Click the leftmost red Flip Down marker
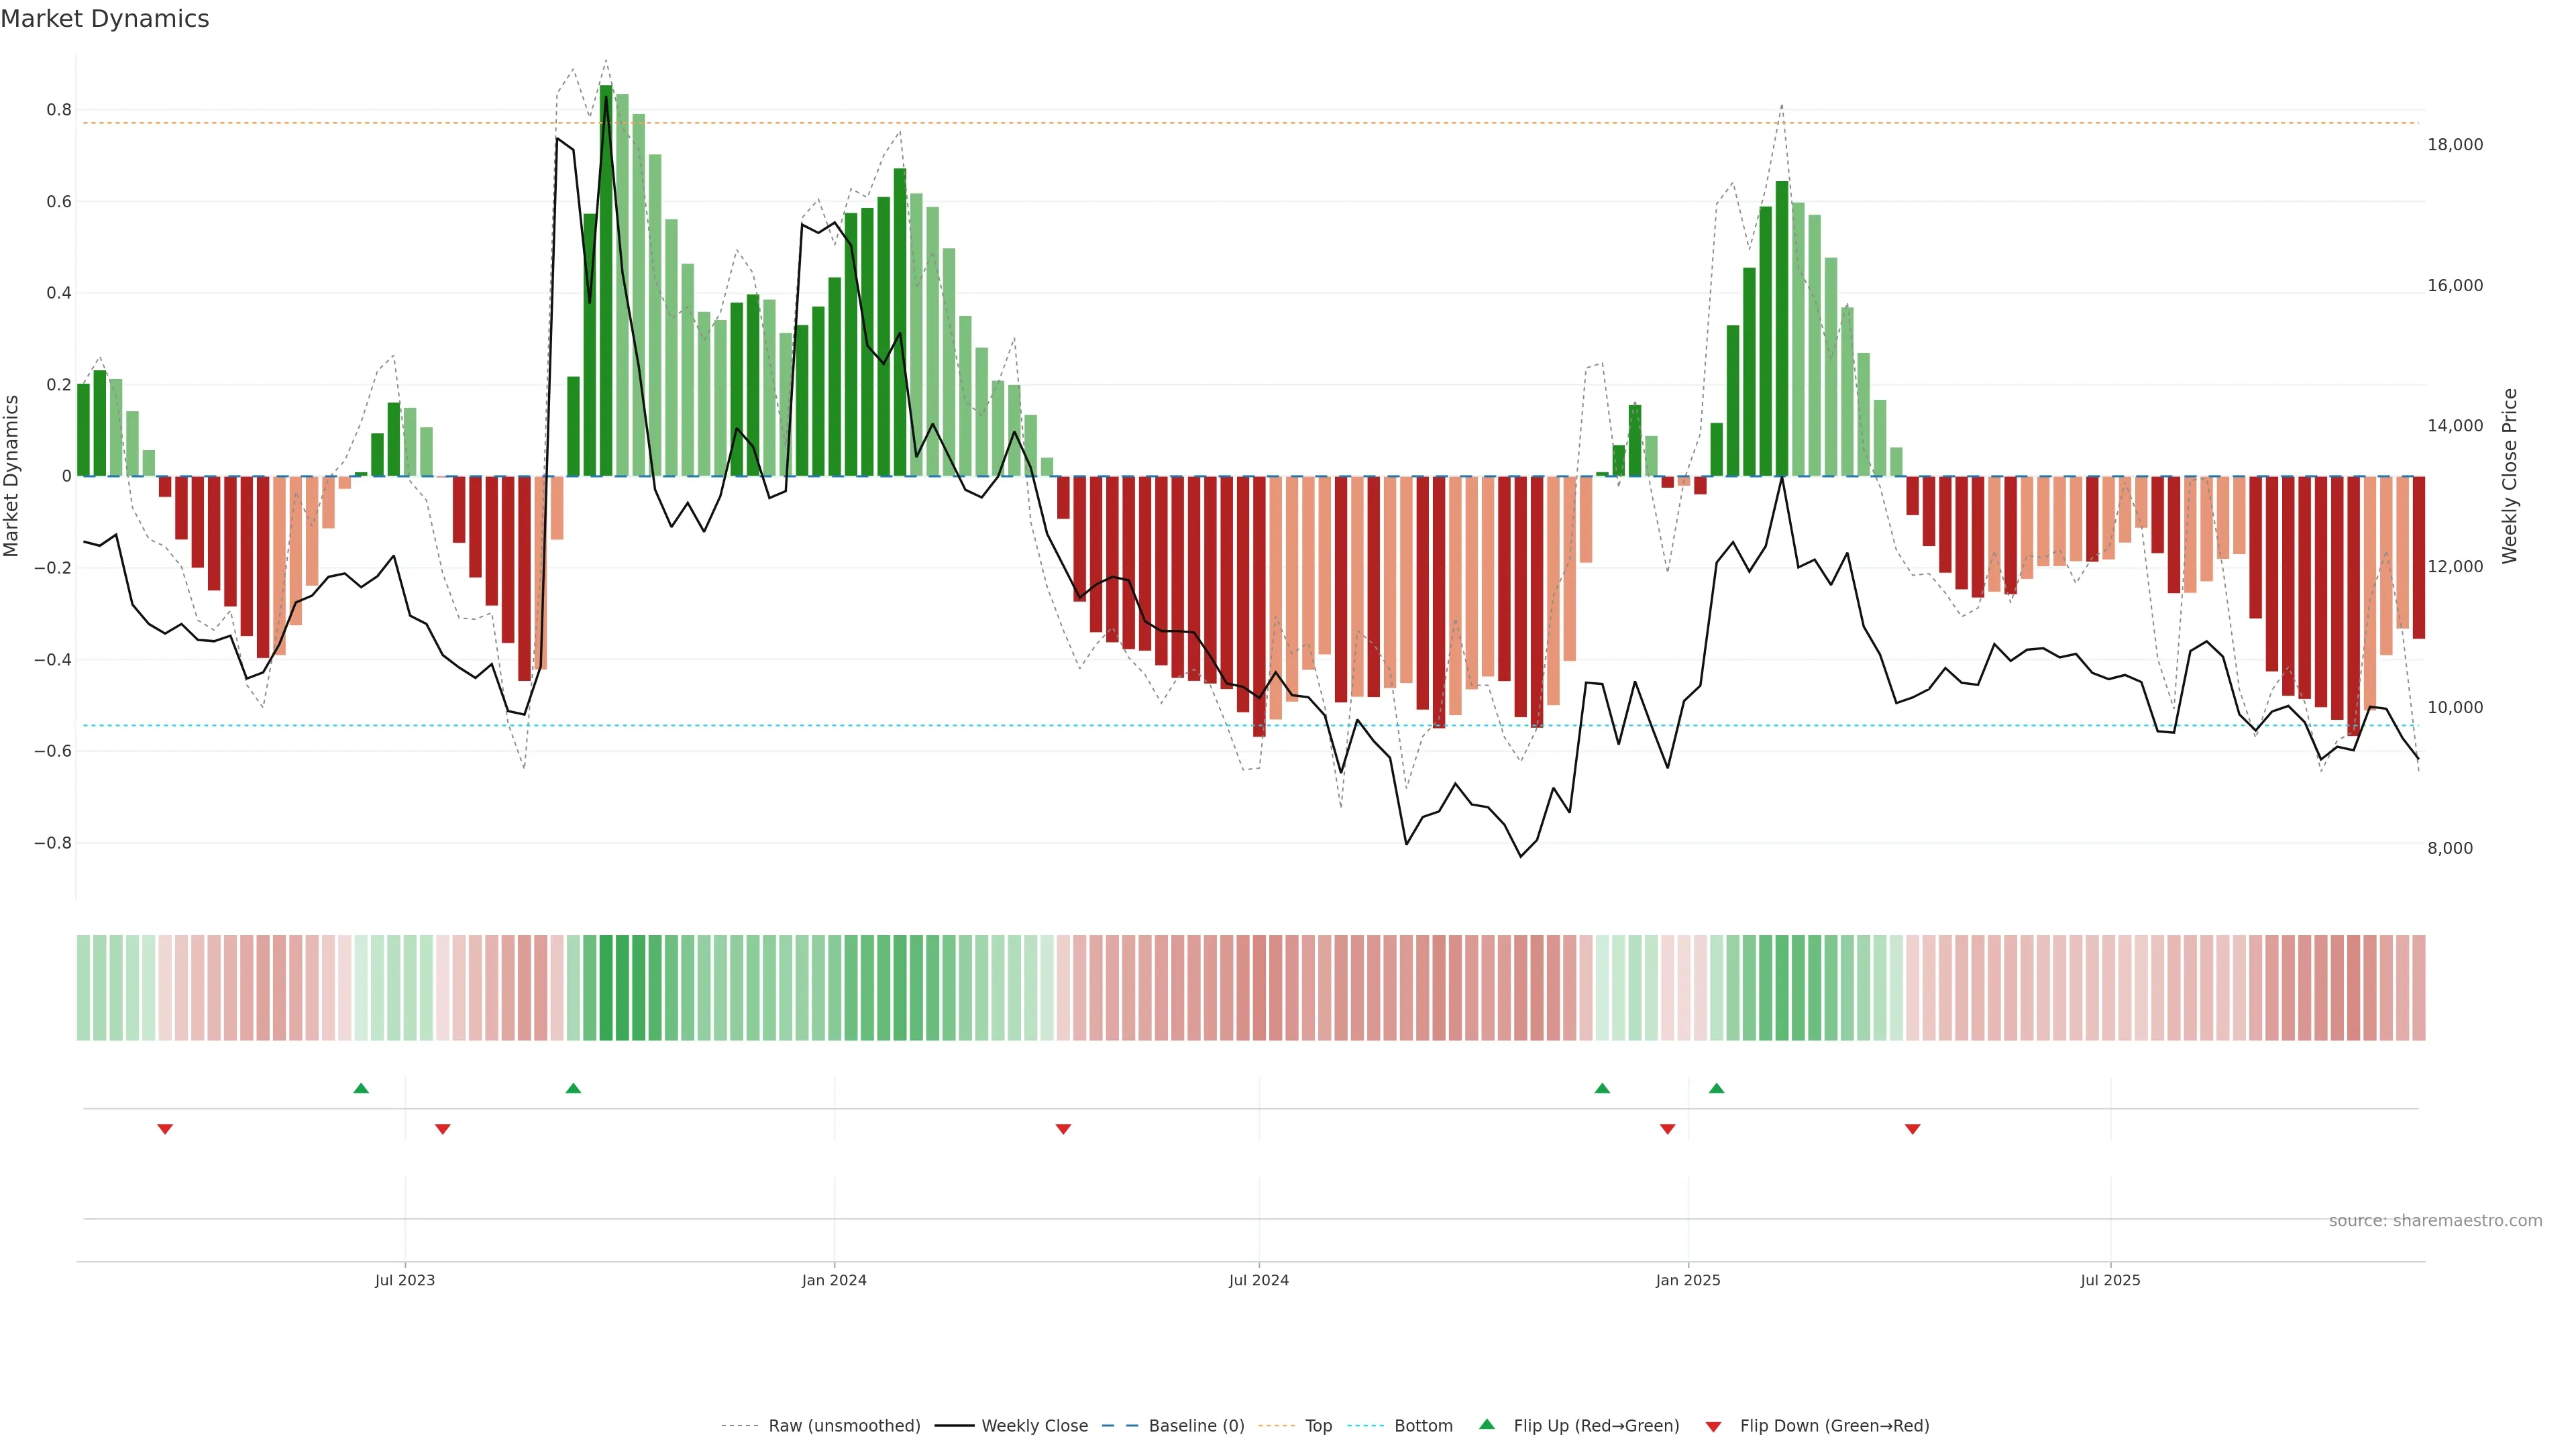Screen dimensions: 2576x1449 tap(165, 1129)
